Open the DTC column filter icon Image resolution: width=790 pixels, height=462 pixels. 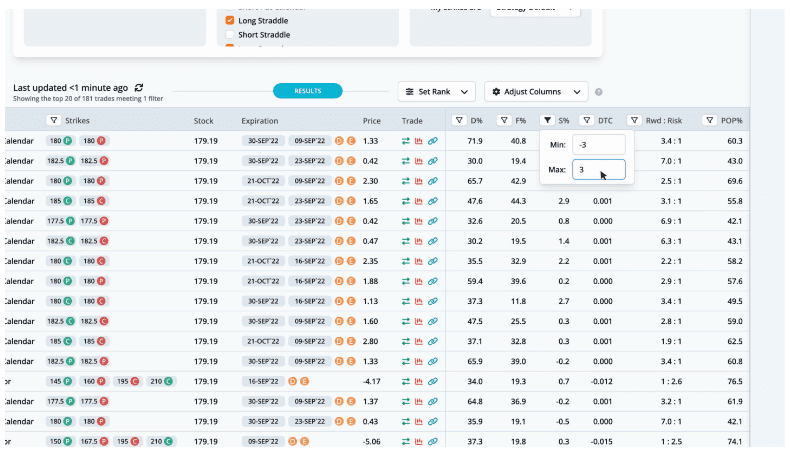[588, 121]
